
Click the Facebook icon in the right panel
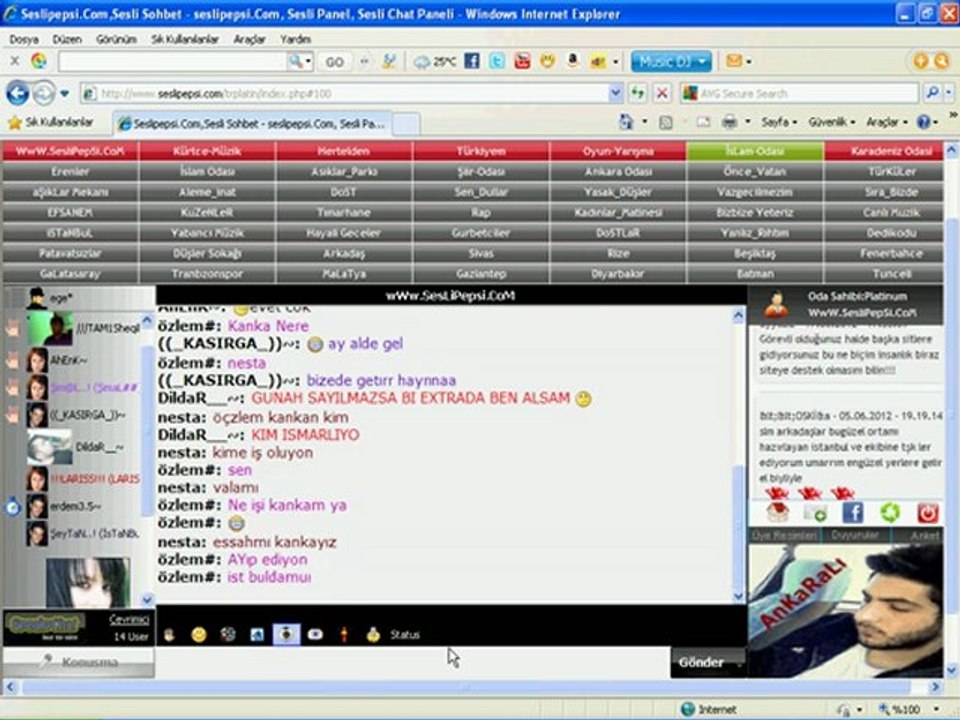852,512
